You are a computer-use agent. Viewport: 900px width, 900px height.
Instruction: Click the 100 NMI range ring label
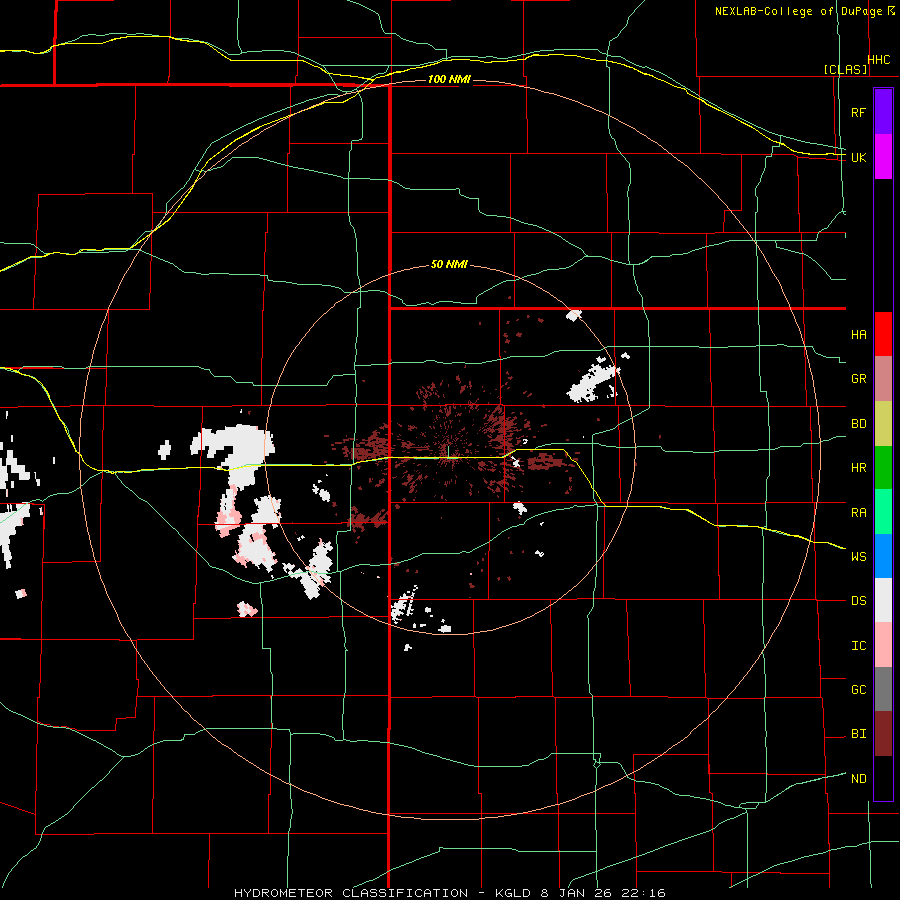(449, 79)
